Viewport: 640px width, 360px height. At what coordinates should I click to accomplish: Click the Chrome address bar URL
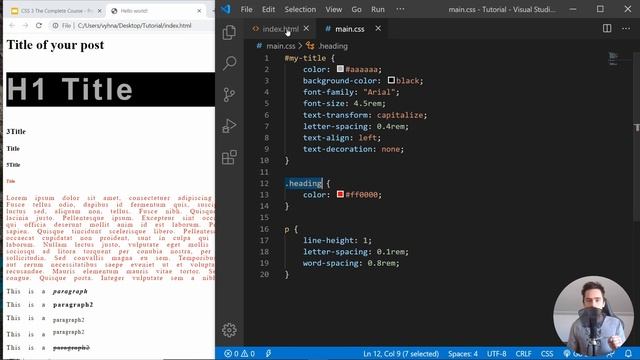tap(134, 25)
